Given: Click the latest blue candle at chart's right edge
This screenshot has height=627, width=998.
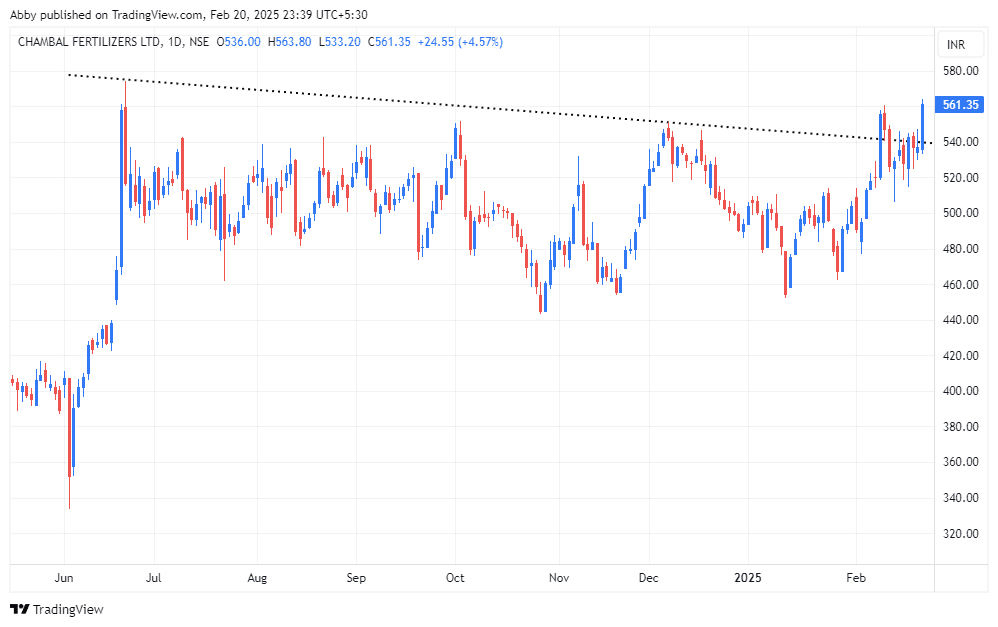Looking at the screenshot, I should click(x=922, y=126).
